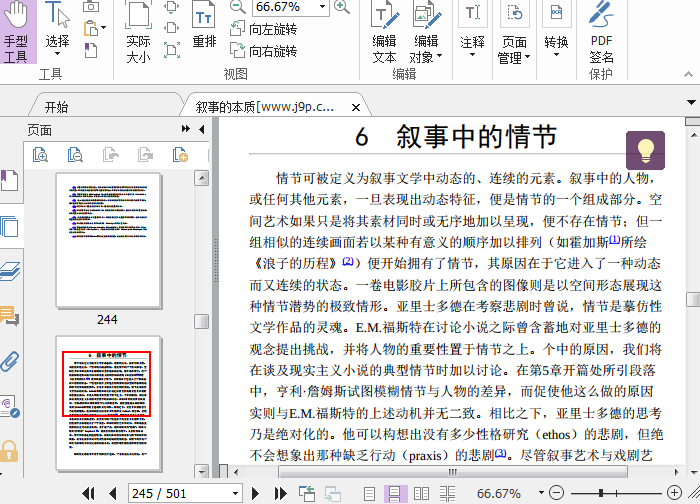The width and height of the screenshot is (700, 504).
Task: Open the Attachments paperclip panel
Action: point(9,362)
